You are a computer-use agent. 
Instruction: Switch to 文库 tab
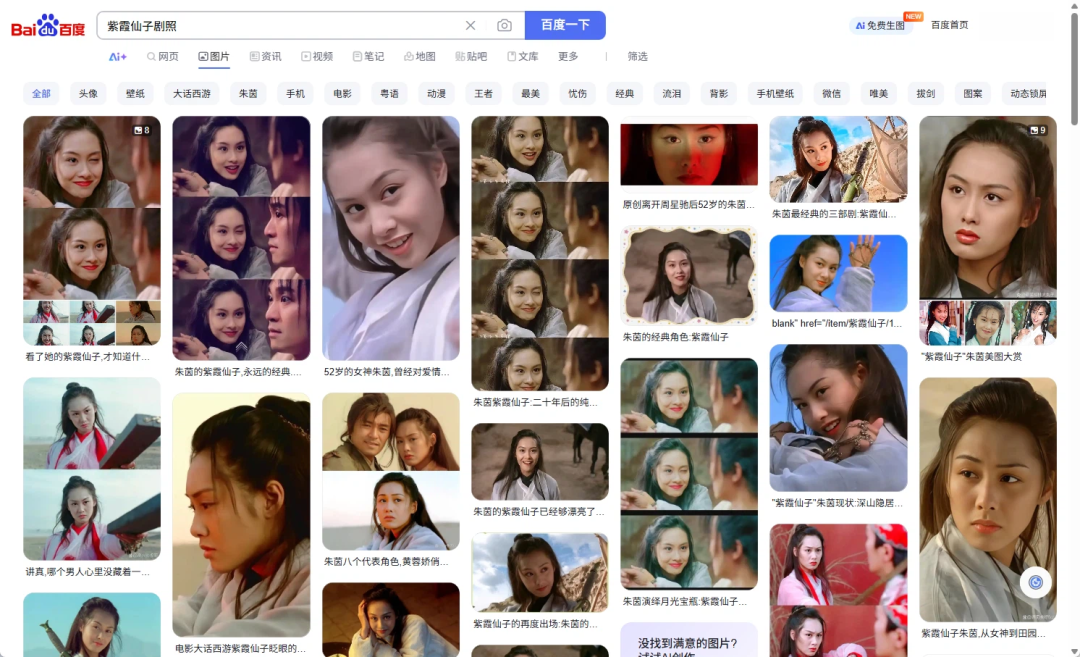pyautogui.click(x=522, y=56)
